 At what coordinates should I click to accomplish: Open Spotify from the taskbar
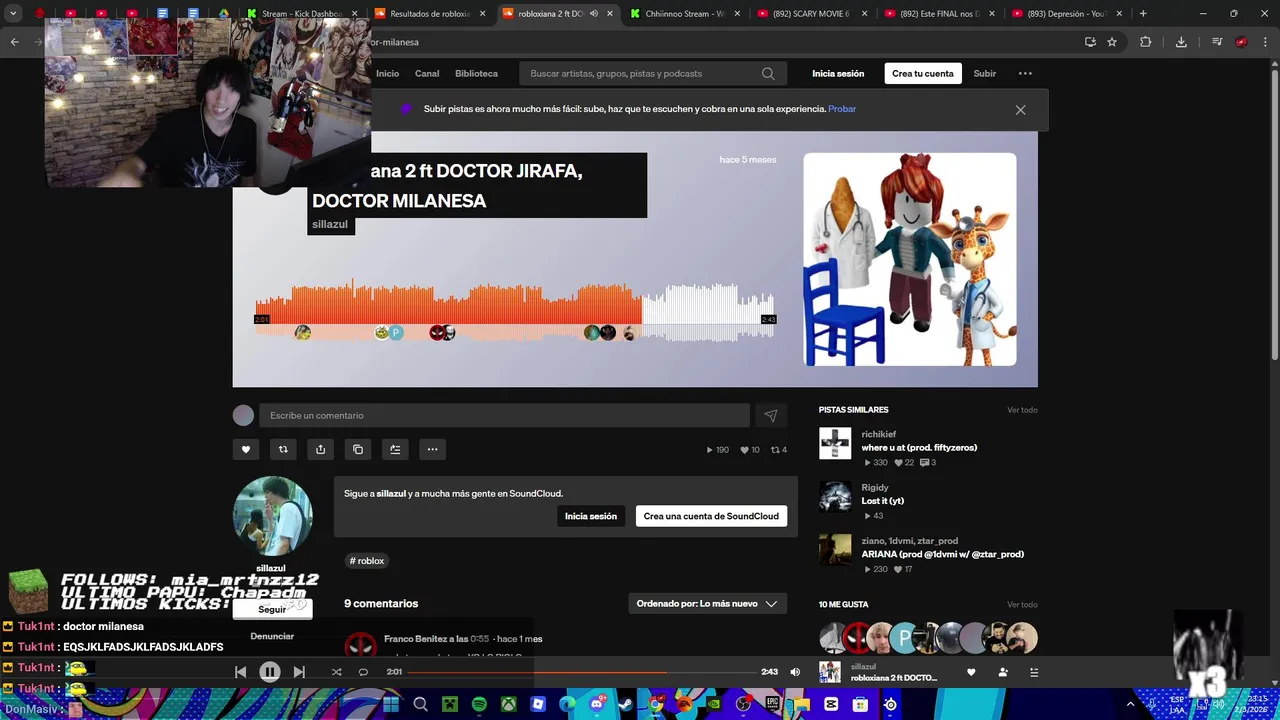click(479, 705)
